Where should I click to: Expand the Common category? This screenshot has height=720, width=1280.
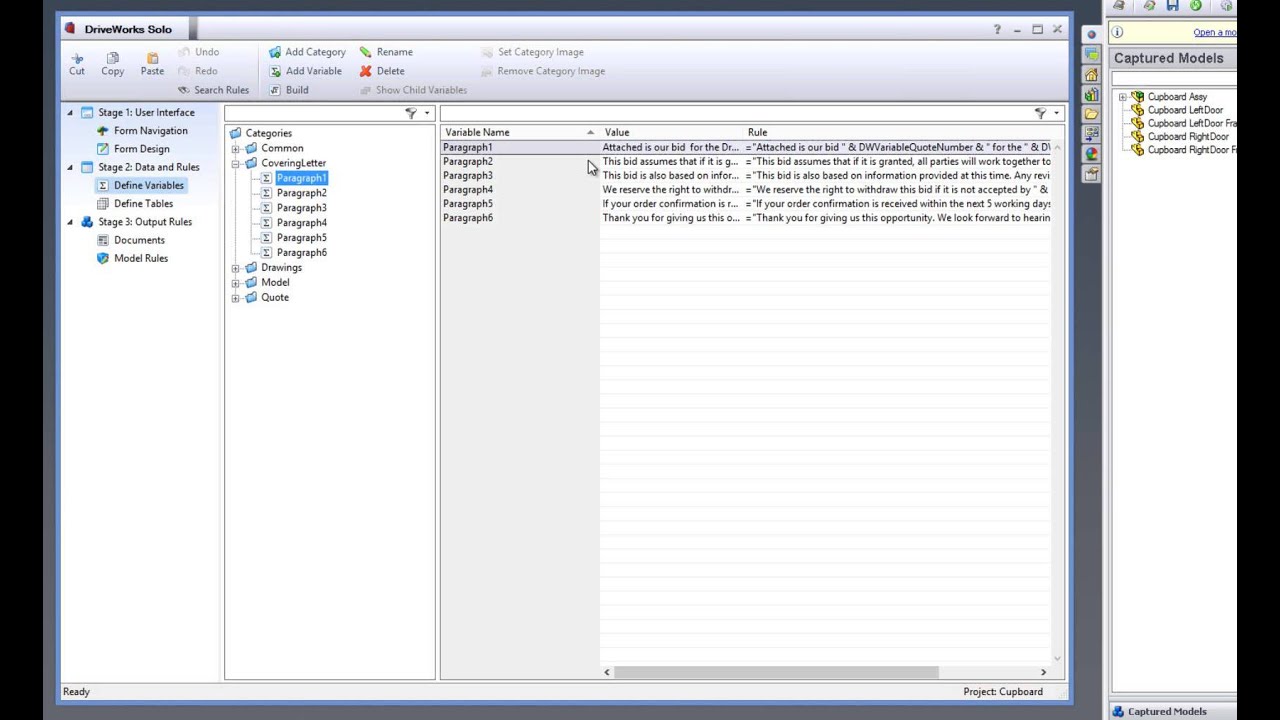[x=236, y=148]
